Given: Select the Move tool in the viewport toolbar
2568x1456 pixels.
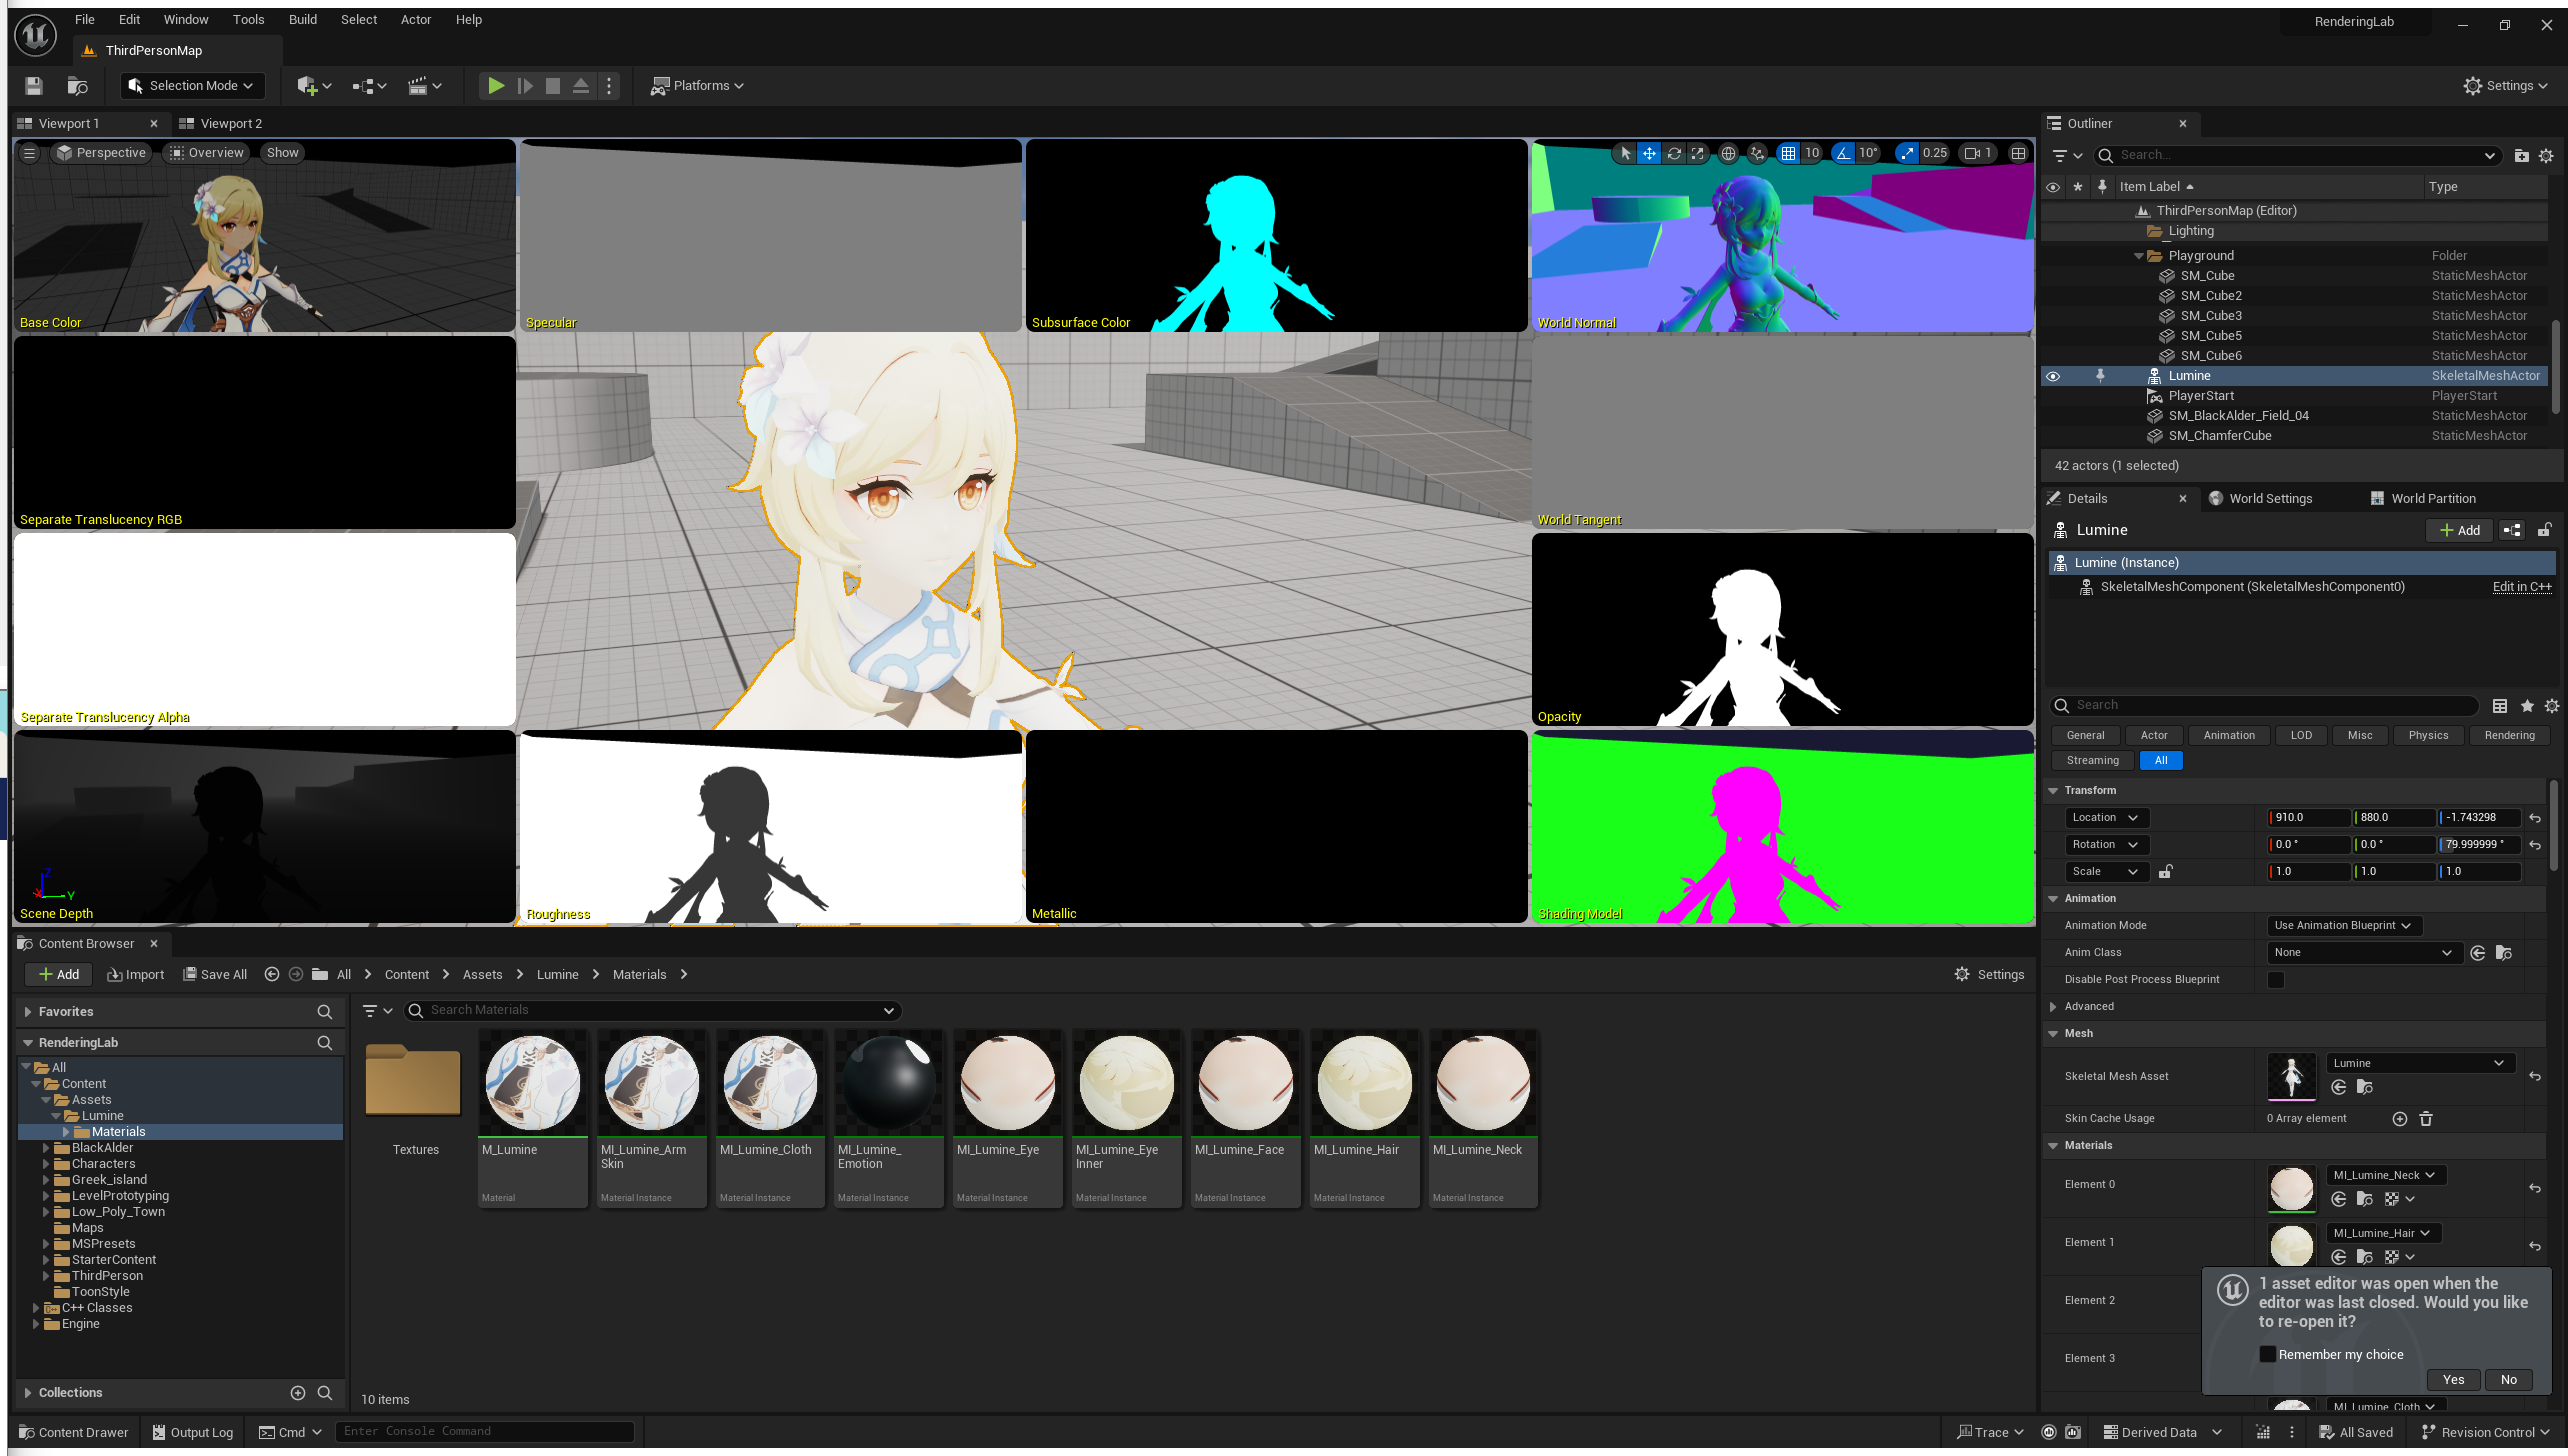Looking at the screenshot, I should (x=1649, y=153).
